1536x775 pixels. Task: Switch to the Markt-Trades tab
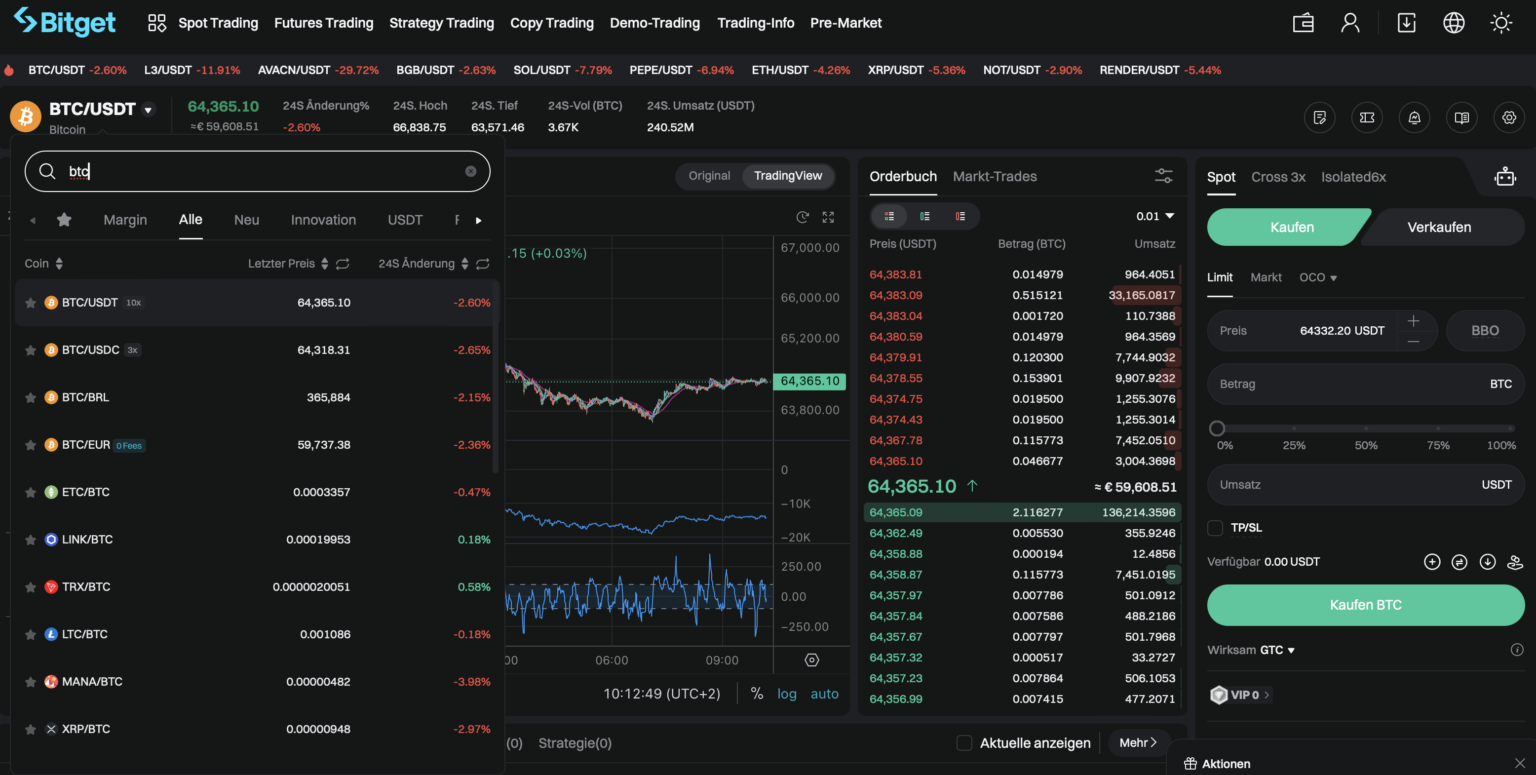coord(994,176)
